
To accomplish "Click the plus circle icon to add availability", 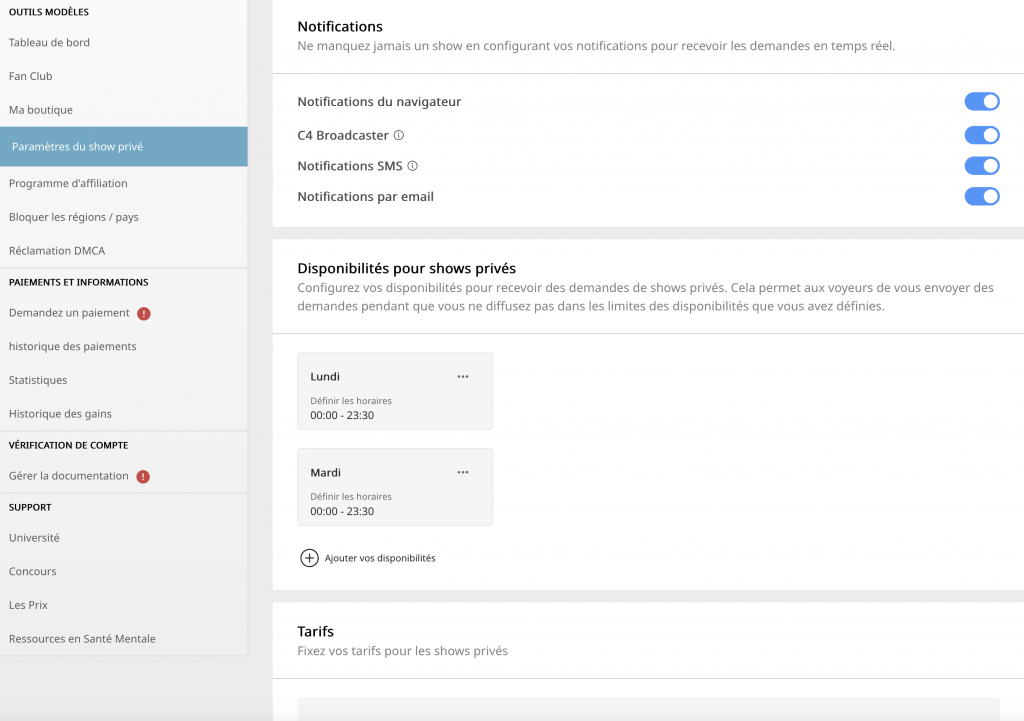I will 309,558.
